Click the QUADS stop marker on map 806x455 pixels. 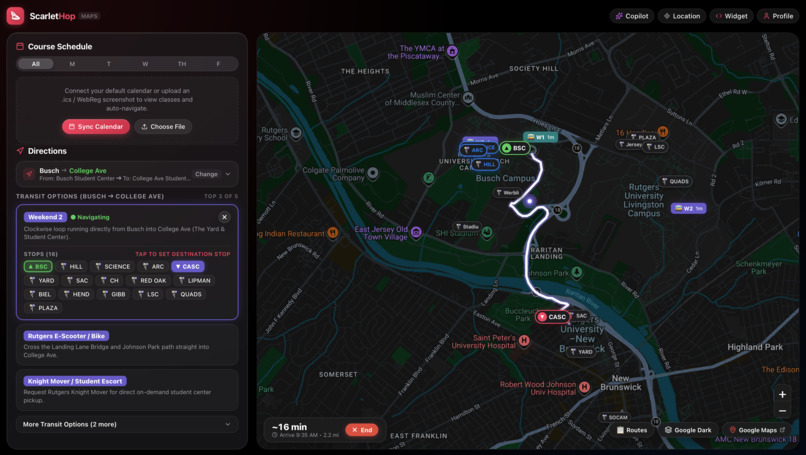(x=675, y=181)
